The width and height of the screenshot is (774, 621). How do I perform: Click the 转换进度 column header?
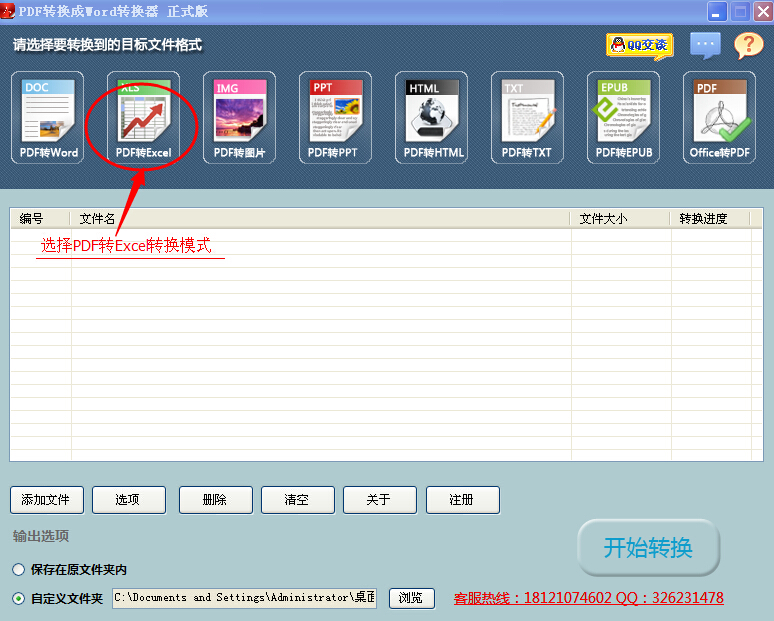tap(710, 219)
